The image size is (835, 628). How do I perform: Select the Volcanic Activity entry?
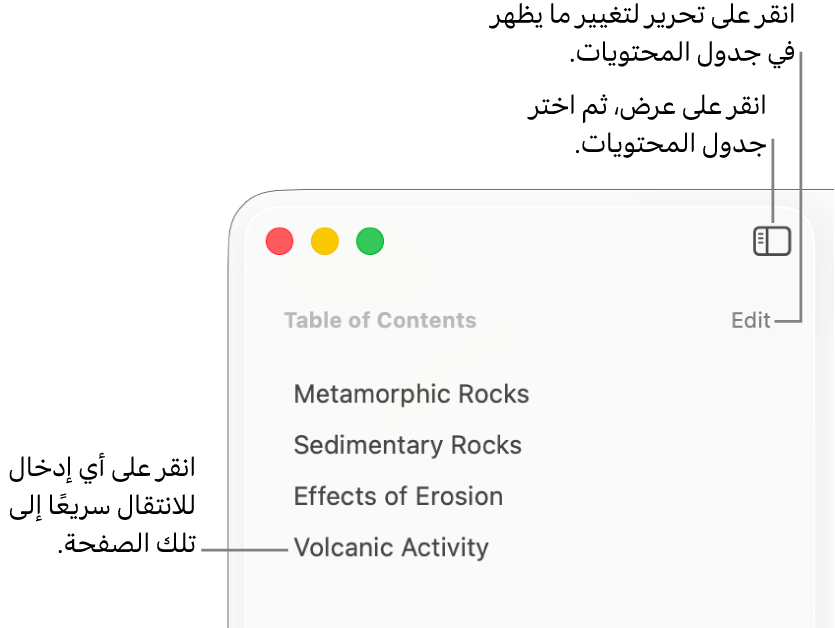click(x=391, y=548)
